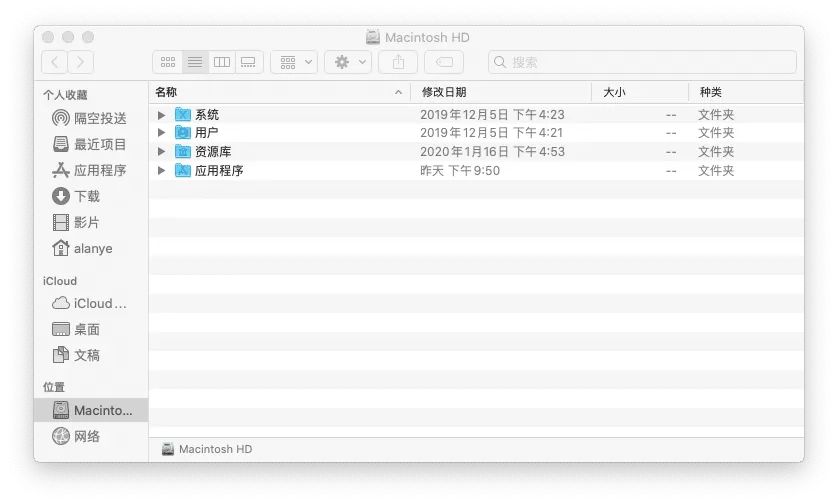Click the Share toolbar button

(398, 62)
